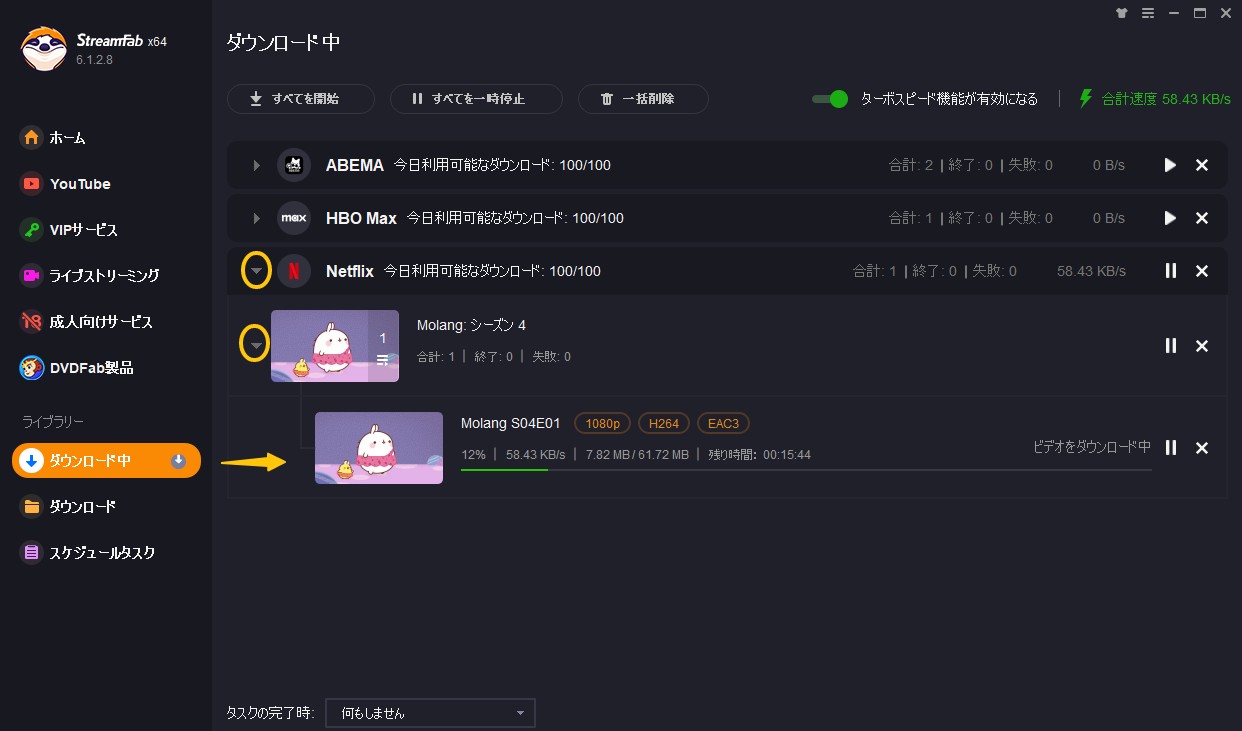Pause the Molang シーズン 4 season

[1170, 346]
